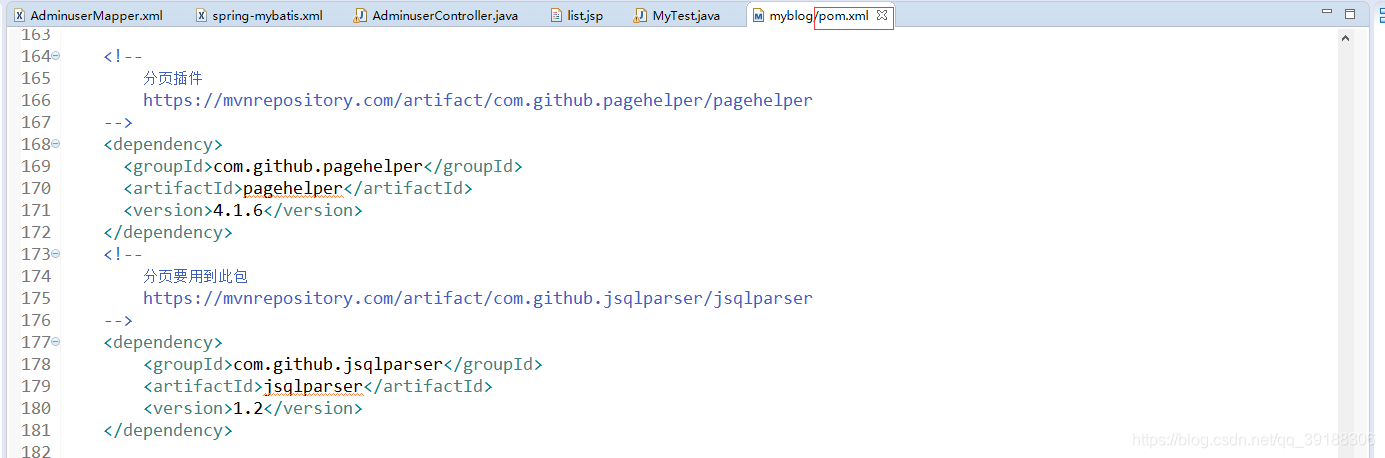
Task: Collapse the comment block at line 164
Action: click(x=56, y=56)
